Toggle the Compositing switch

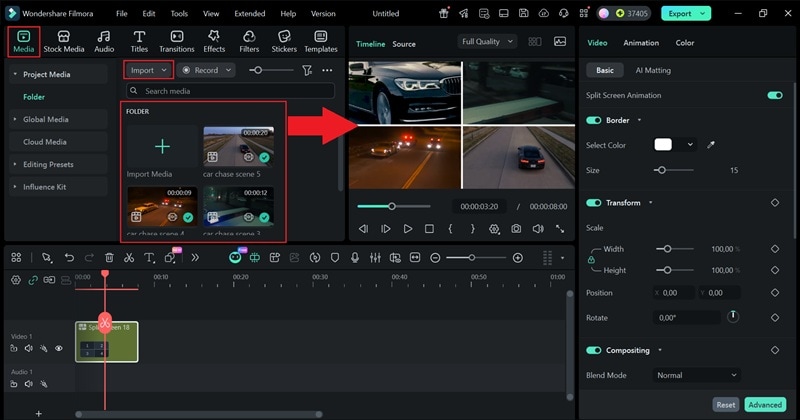coord(593,350)
